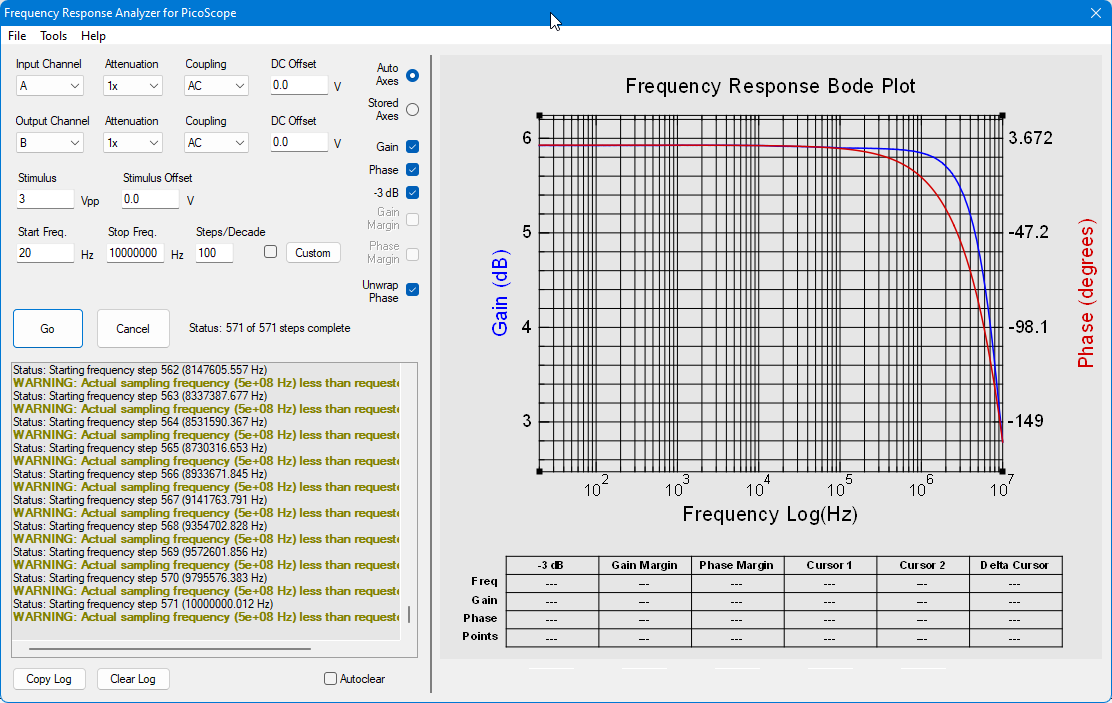Open Output Channel Attenuation dropdown
This screenshot has width=1112, height=703.
(x=133, y=143)
